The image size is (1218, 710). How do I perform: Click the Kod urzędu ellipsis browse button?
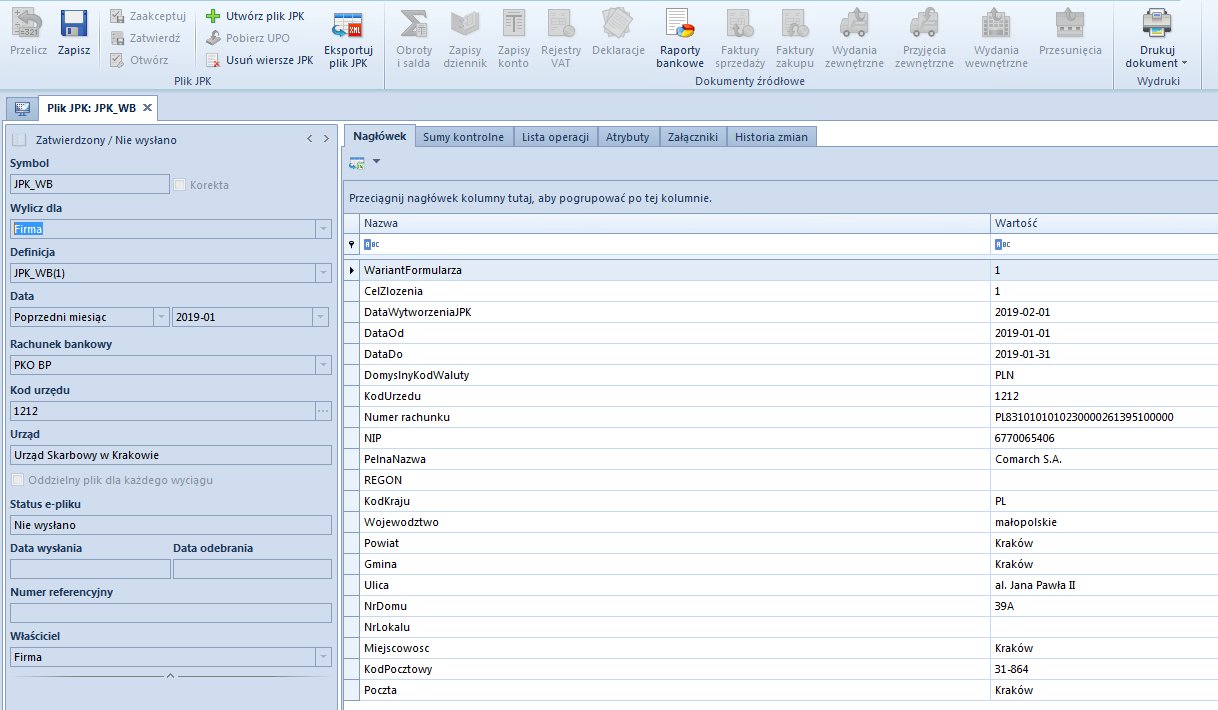coord(323,411)
